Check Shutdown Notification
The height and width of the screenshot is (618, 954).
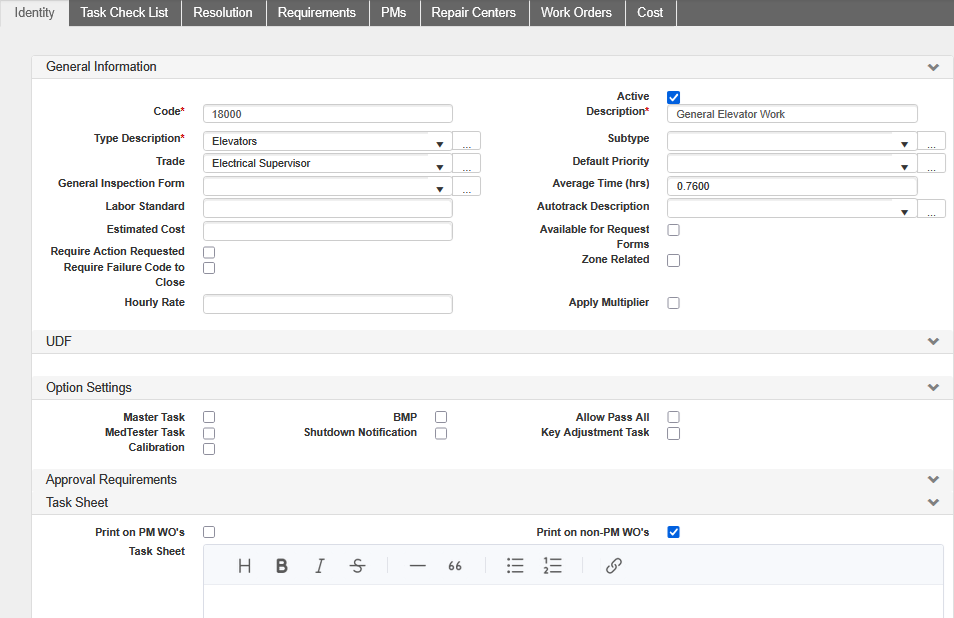pyautogui.click(x=441, y=433)
